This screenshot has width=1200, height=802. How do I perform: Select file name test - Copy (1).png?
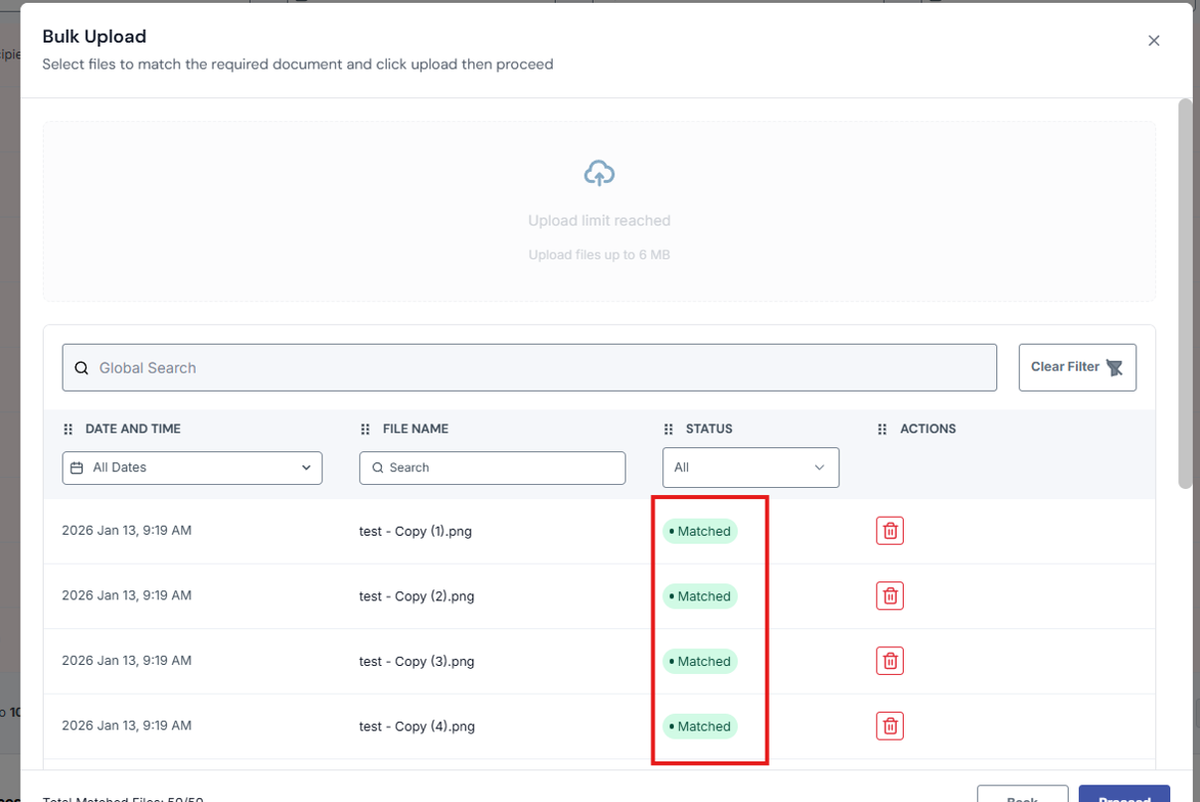[415, 531]
